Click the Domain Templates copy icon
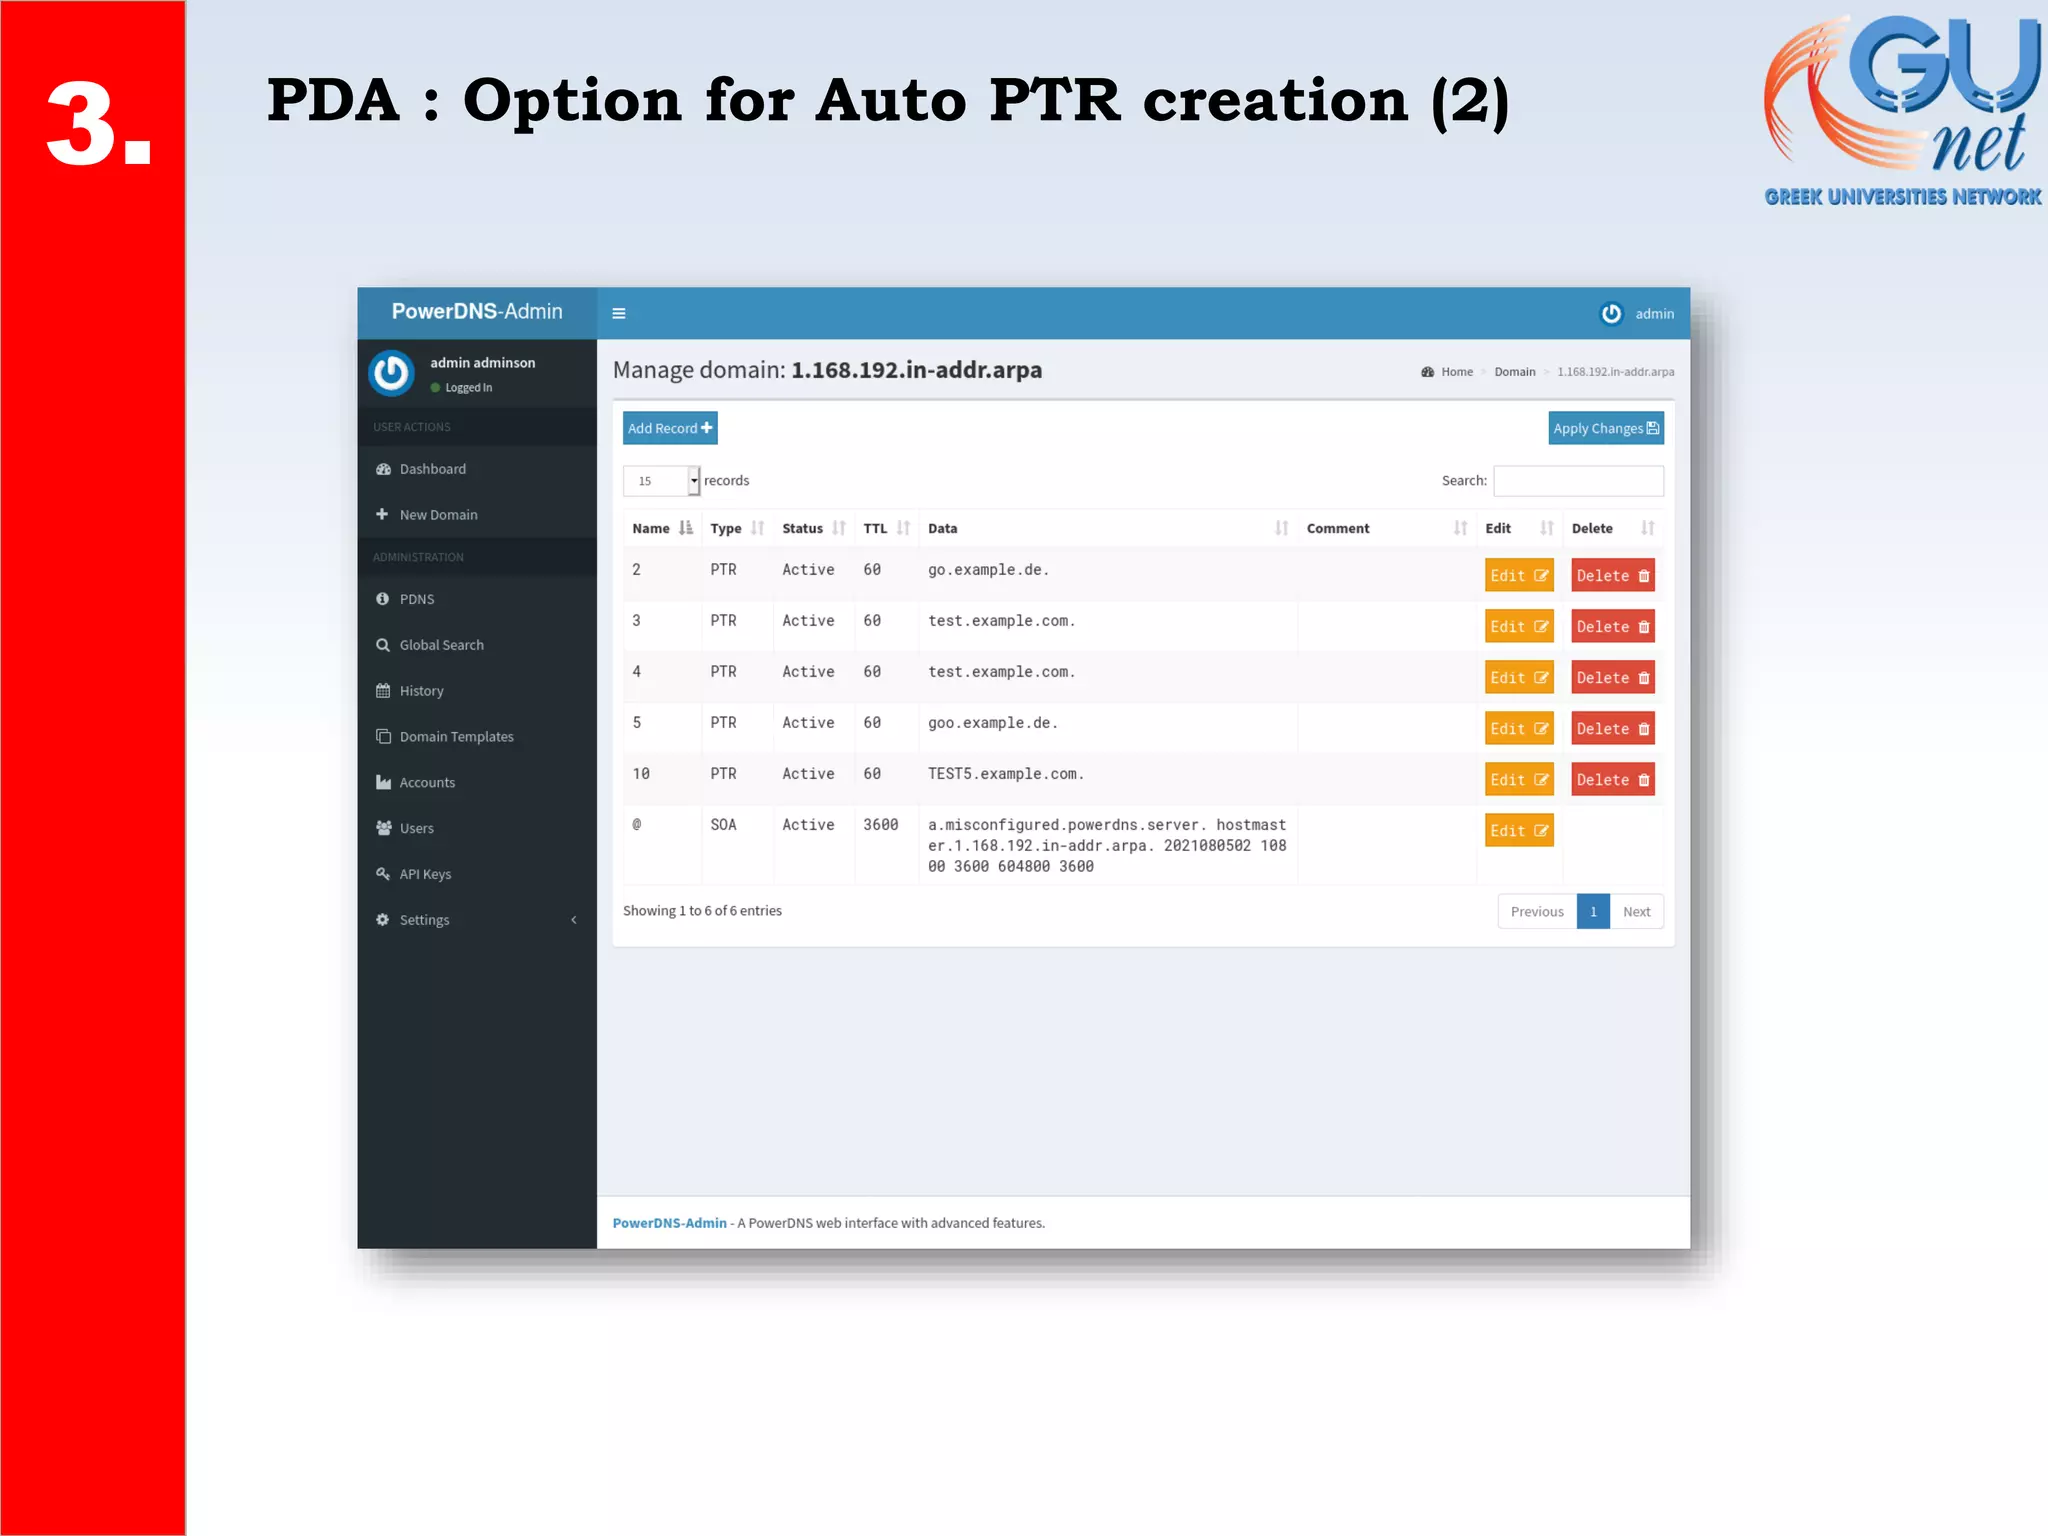 pyautogui.click(x=383, y=736)
